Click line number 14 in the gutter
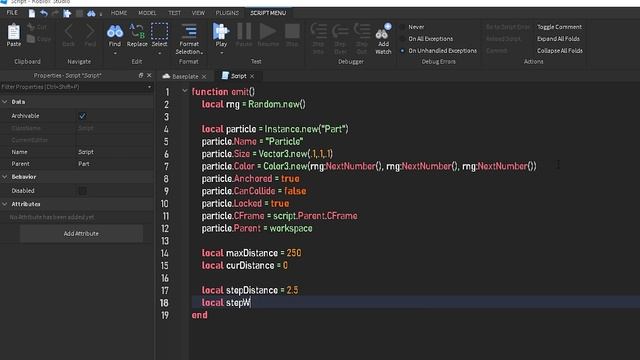 coord(164,253)
